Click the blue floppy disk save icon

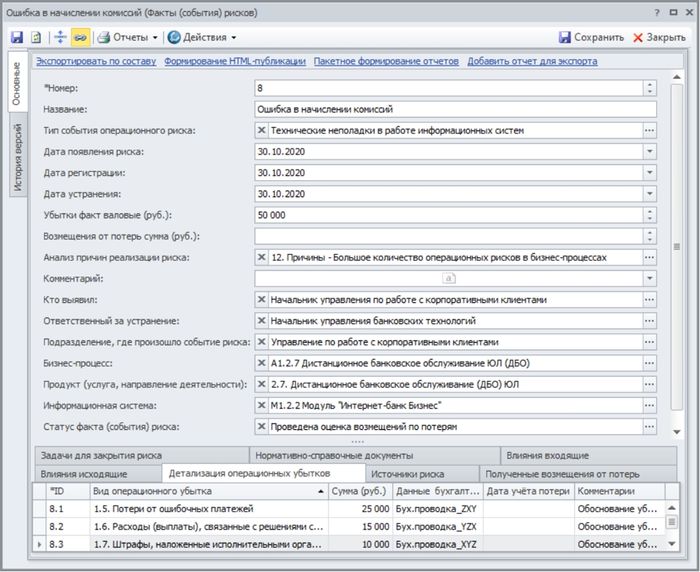pyautogui.click(x=17, y=37)
